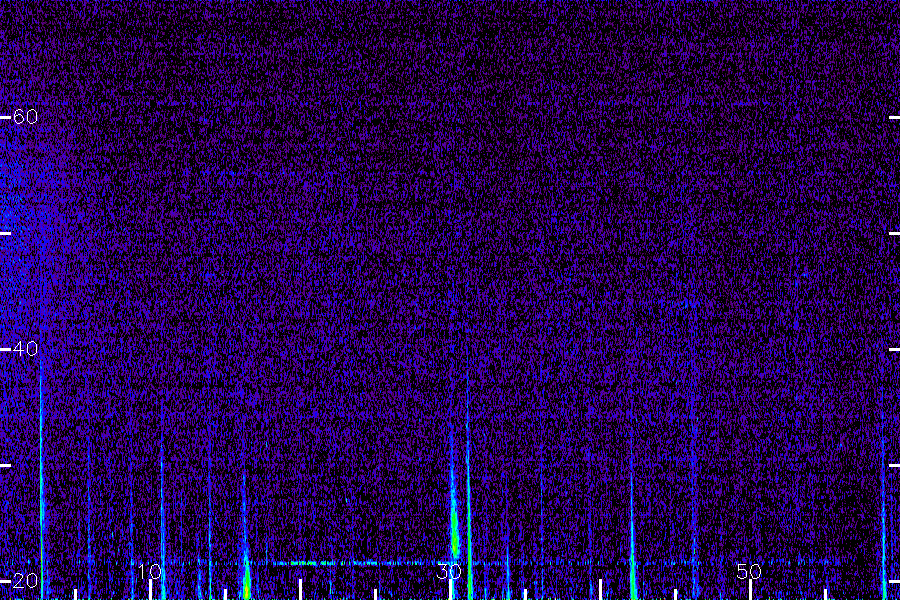The width and height of the screenshot is (900, 600).
Task: Click the '20' vertical axis label
Action: (25, 580)
